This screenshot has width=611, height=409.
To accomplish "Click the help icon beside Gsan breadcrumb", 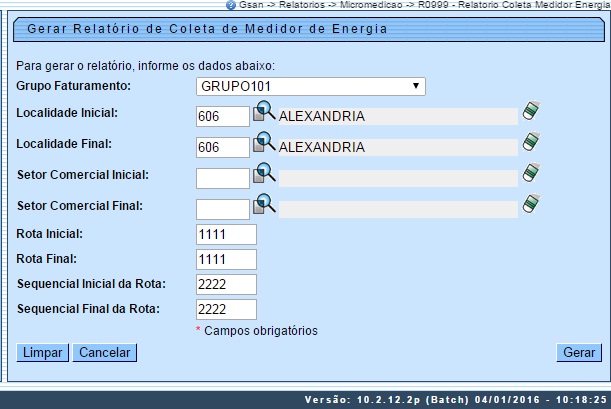I will pos(231,5).
